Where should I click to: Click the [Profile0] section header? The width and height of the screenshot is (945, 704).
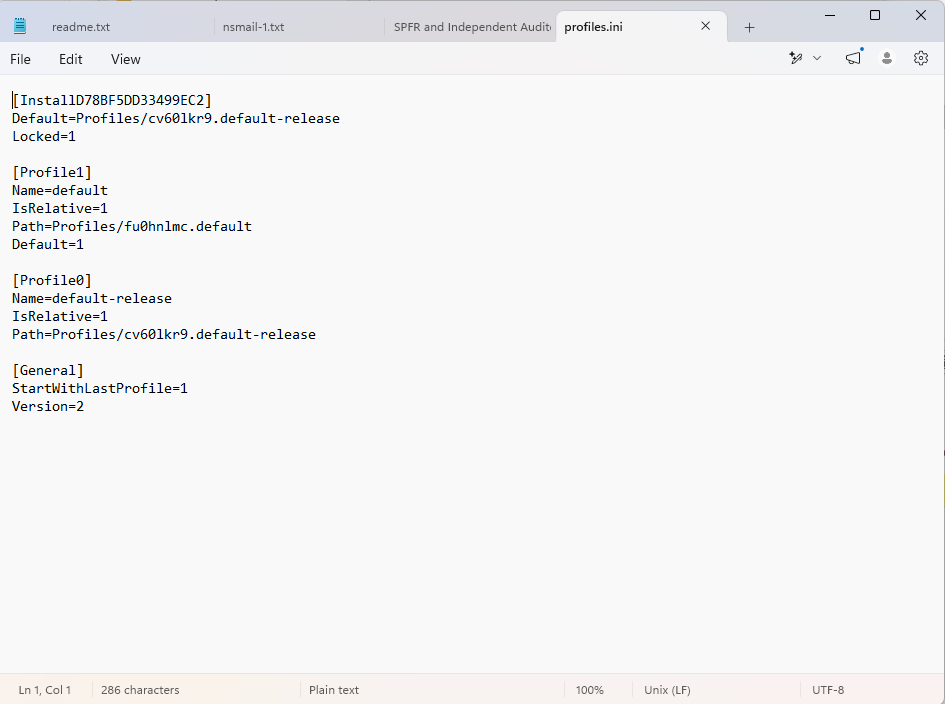52,280
